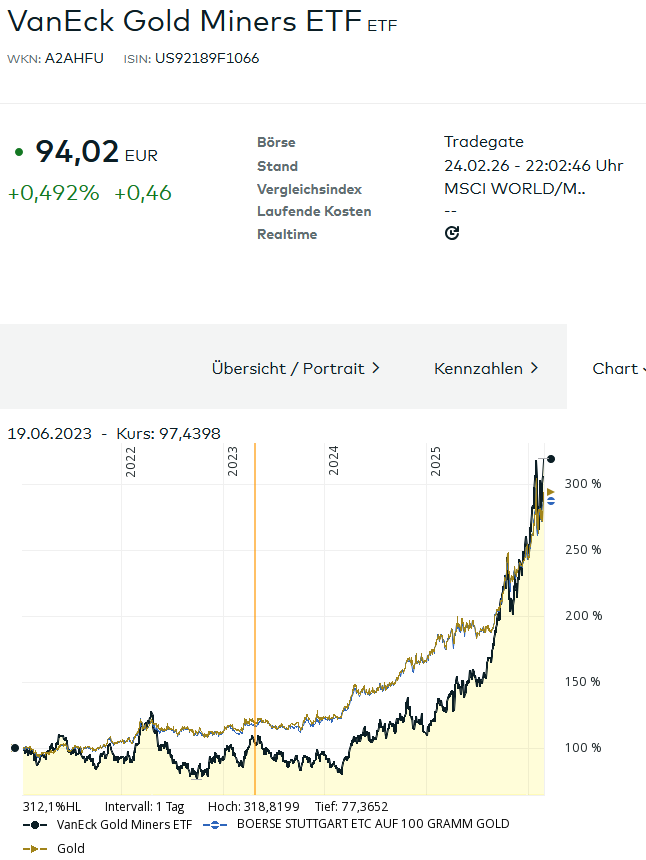The width and height of the screenshot is (646, 860).
Task: Click the 2024 year gridline label
Action: 333,461
